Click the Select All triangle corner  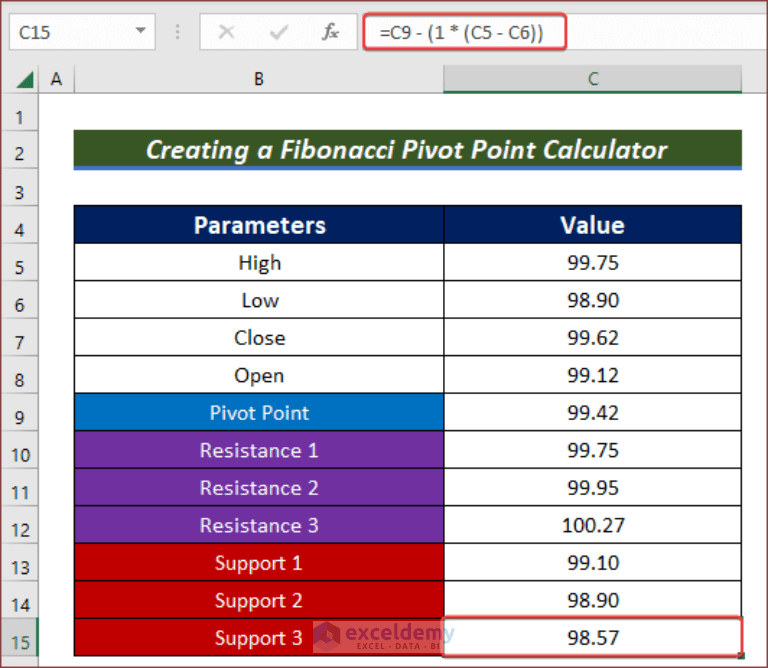tap(24, 79)
